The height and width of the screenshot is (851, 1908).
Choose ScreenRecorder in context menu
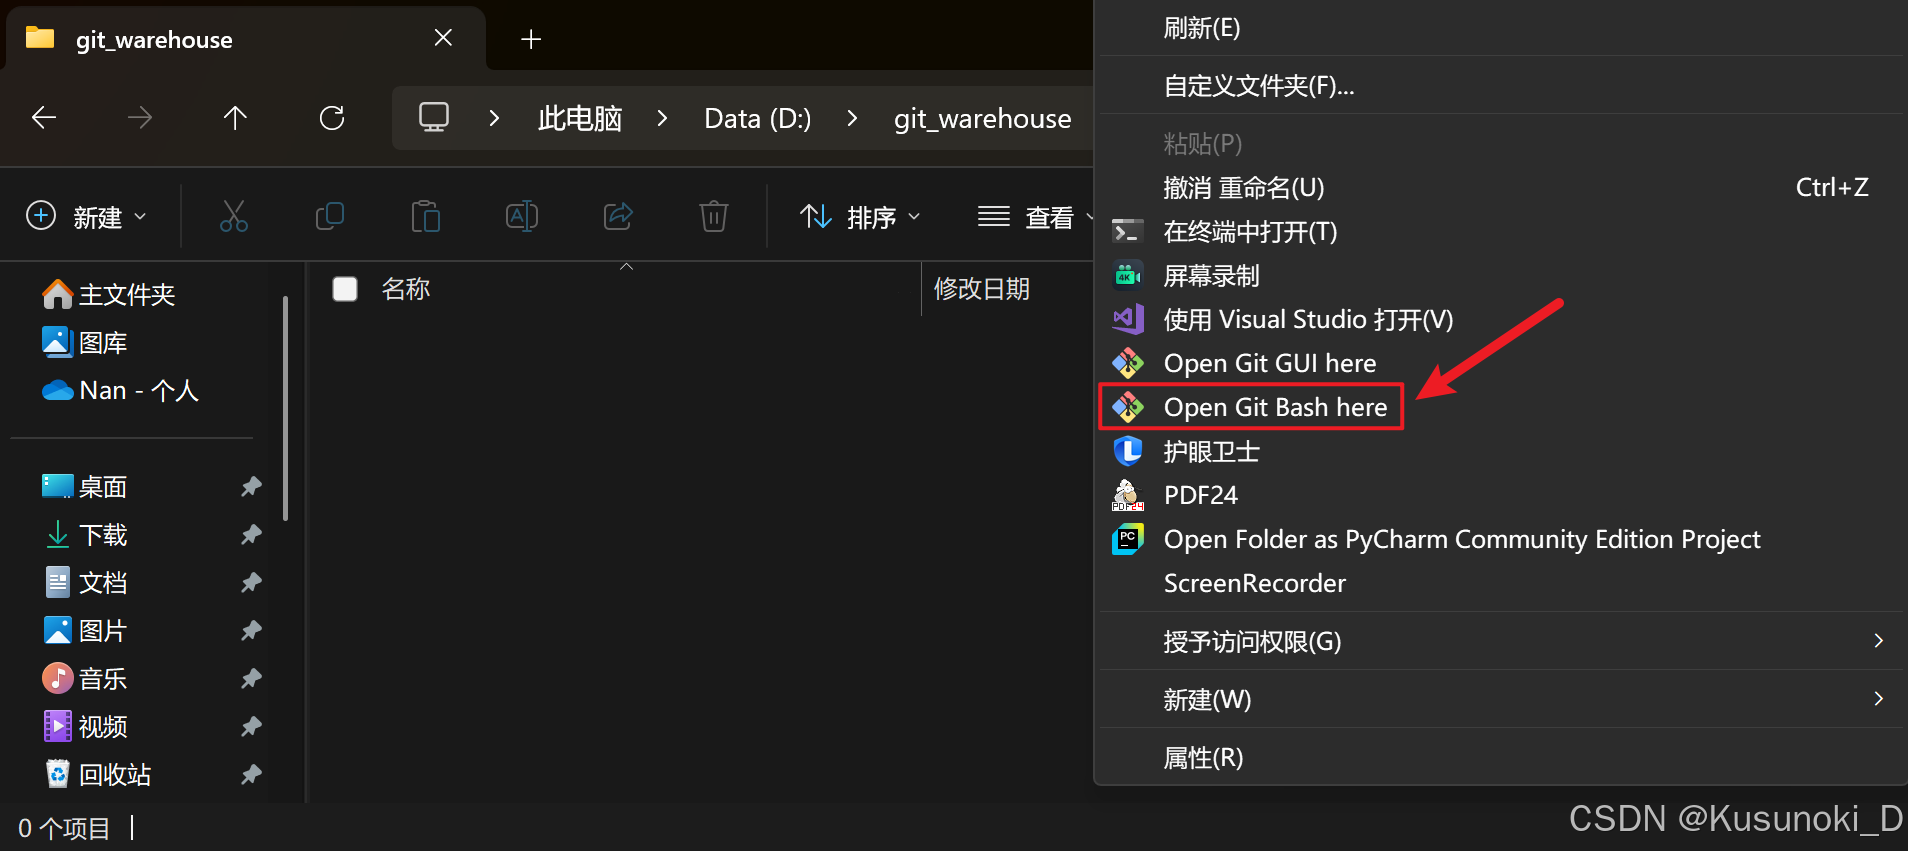pos(1502,584)
